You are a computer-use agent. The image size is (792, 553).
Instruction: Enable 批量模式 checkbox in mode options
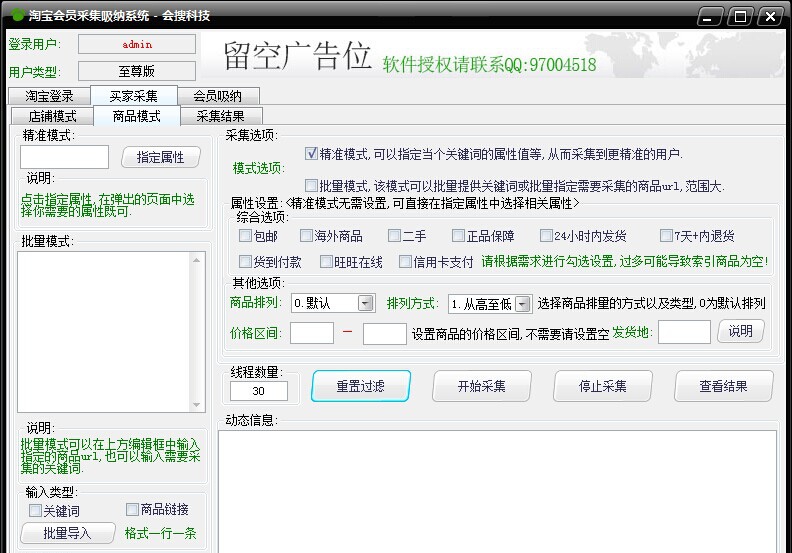click(x=311, y=185)
